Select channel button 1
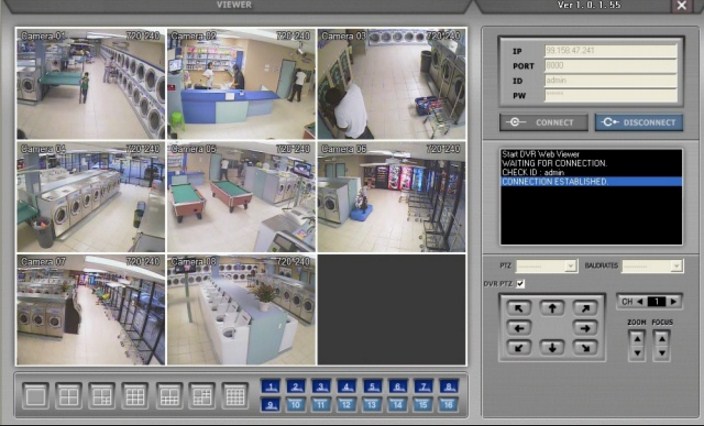This screenshot has height=426, width=704. (270, 386)
